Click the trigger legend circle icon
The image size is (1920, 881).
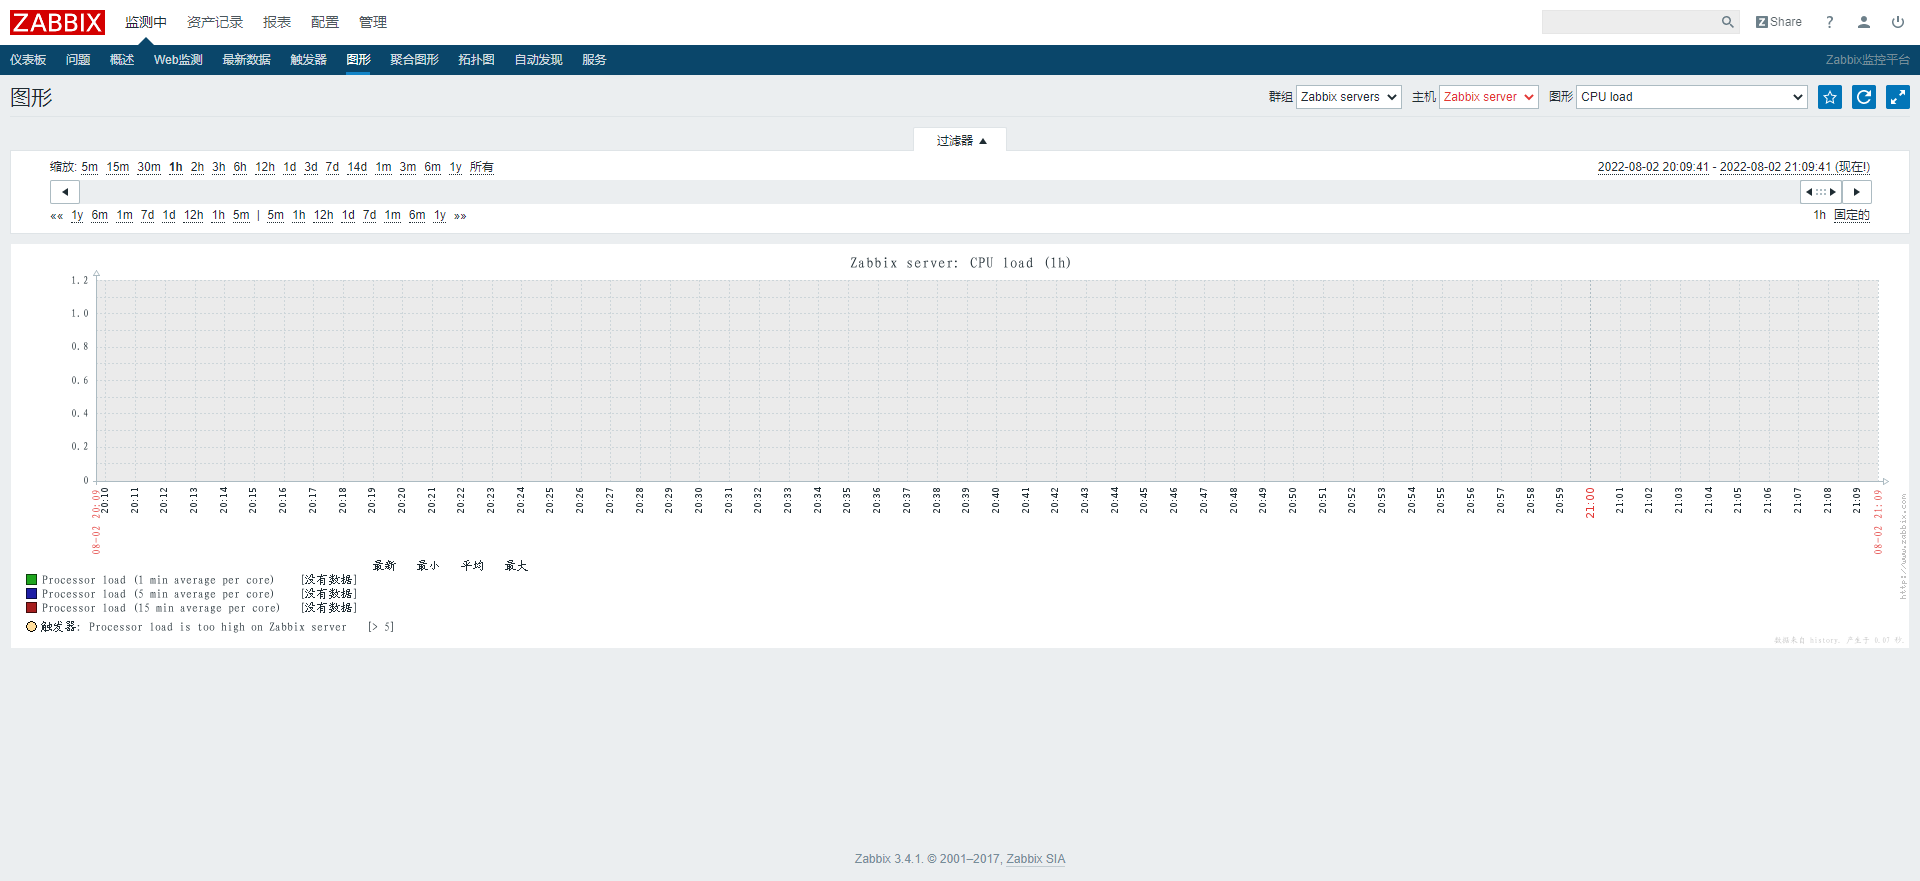[32, 627]
